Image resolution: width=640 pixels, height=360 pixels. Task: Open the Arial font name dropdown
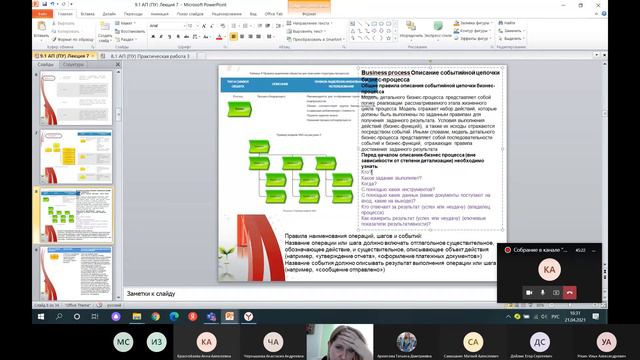pos(184,26)
